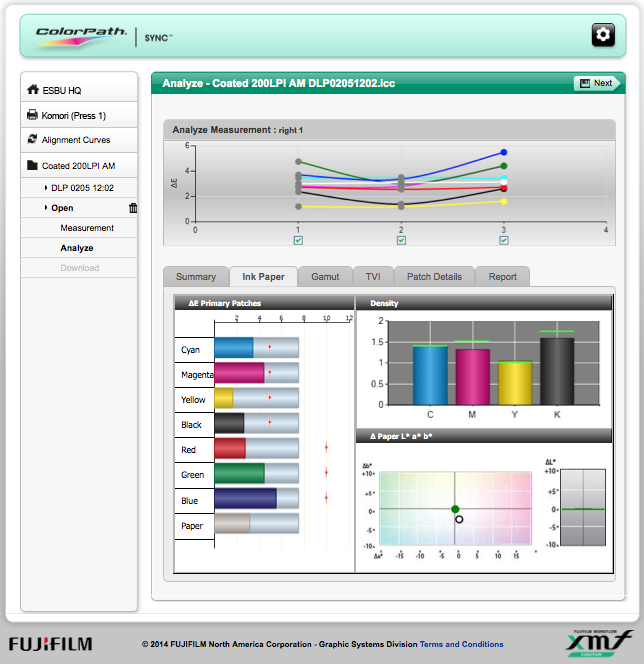Image resolution: width=644 pixels, height=664 pixels.
Task: Open settings with the gear icon
Action: pos(603,35)
